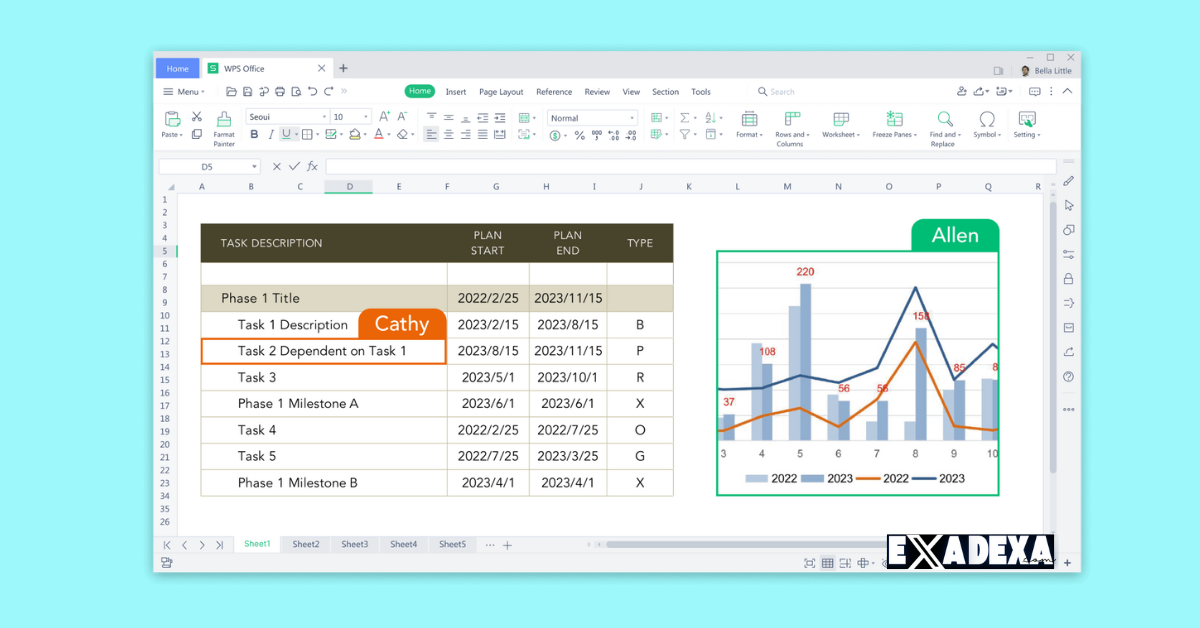This screenshot has width=1200, height=628.
Task: Click the fx insert function button
Action: click(x=311, y=166)
